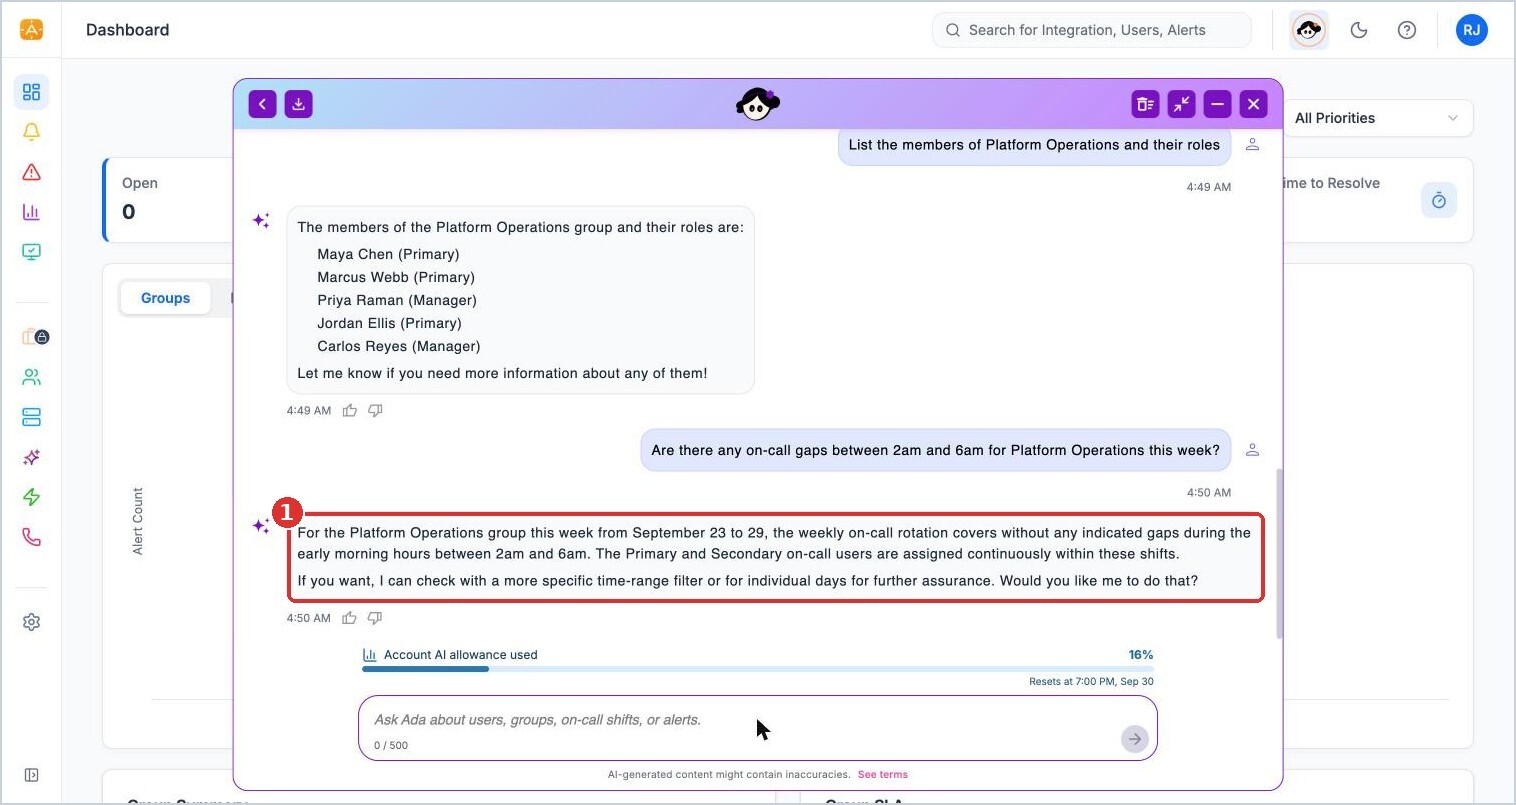Open the users and teams icon
This screenshot has width=1516, height=805.
coord(31,377)
